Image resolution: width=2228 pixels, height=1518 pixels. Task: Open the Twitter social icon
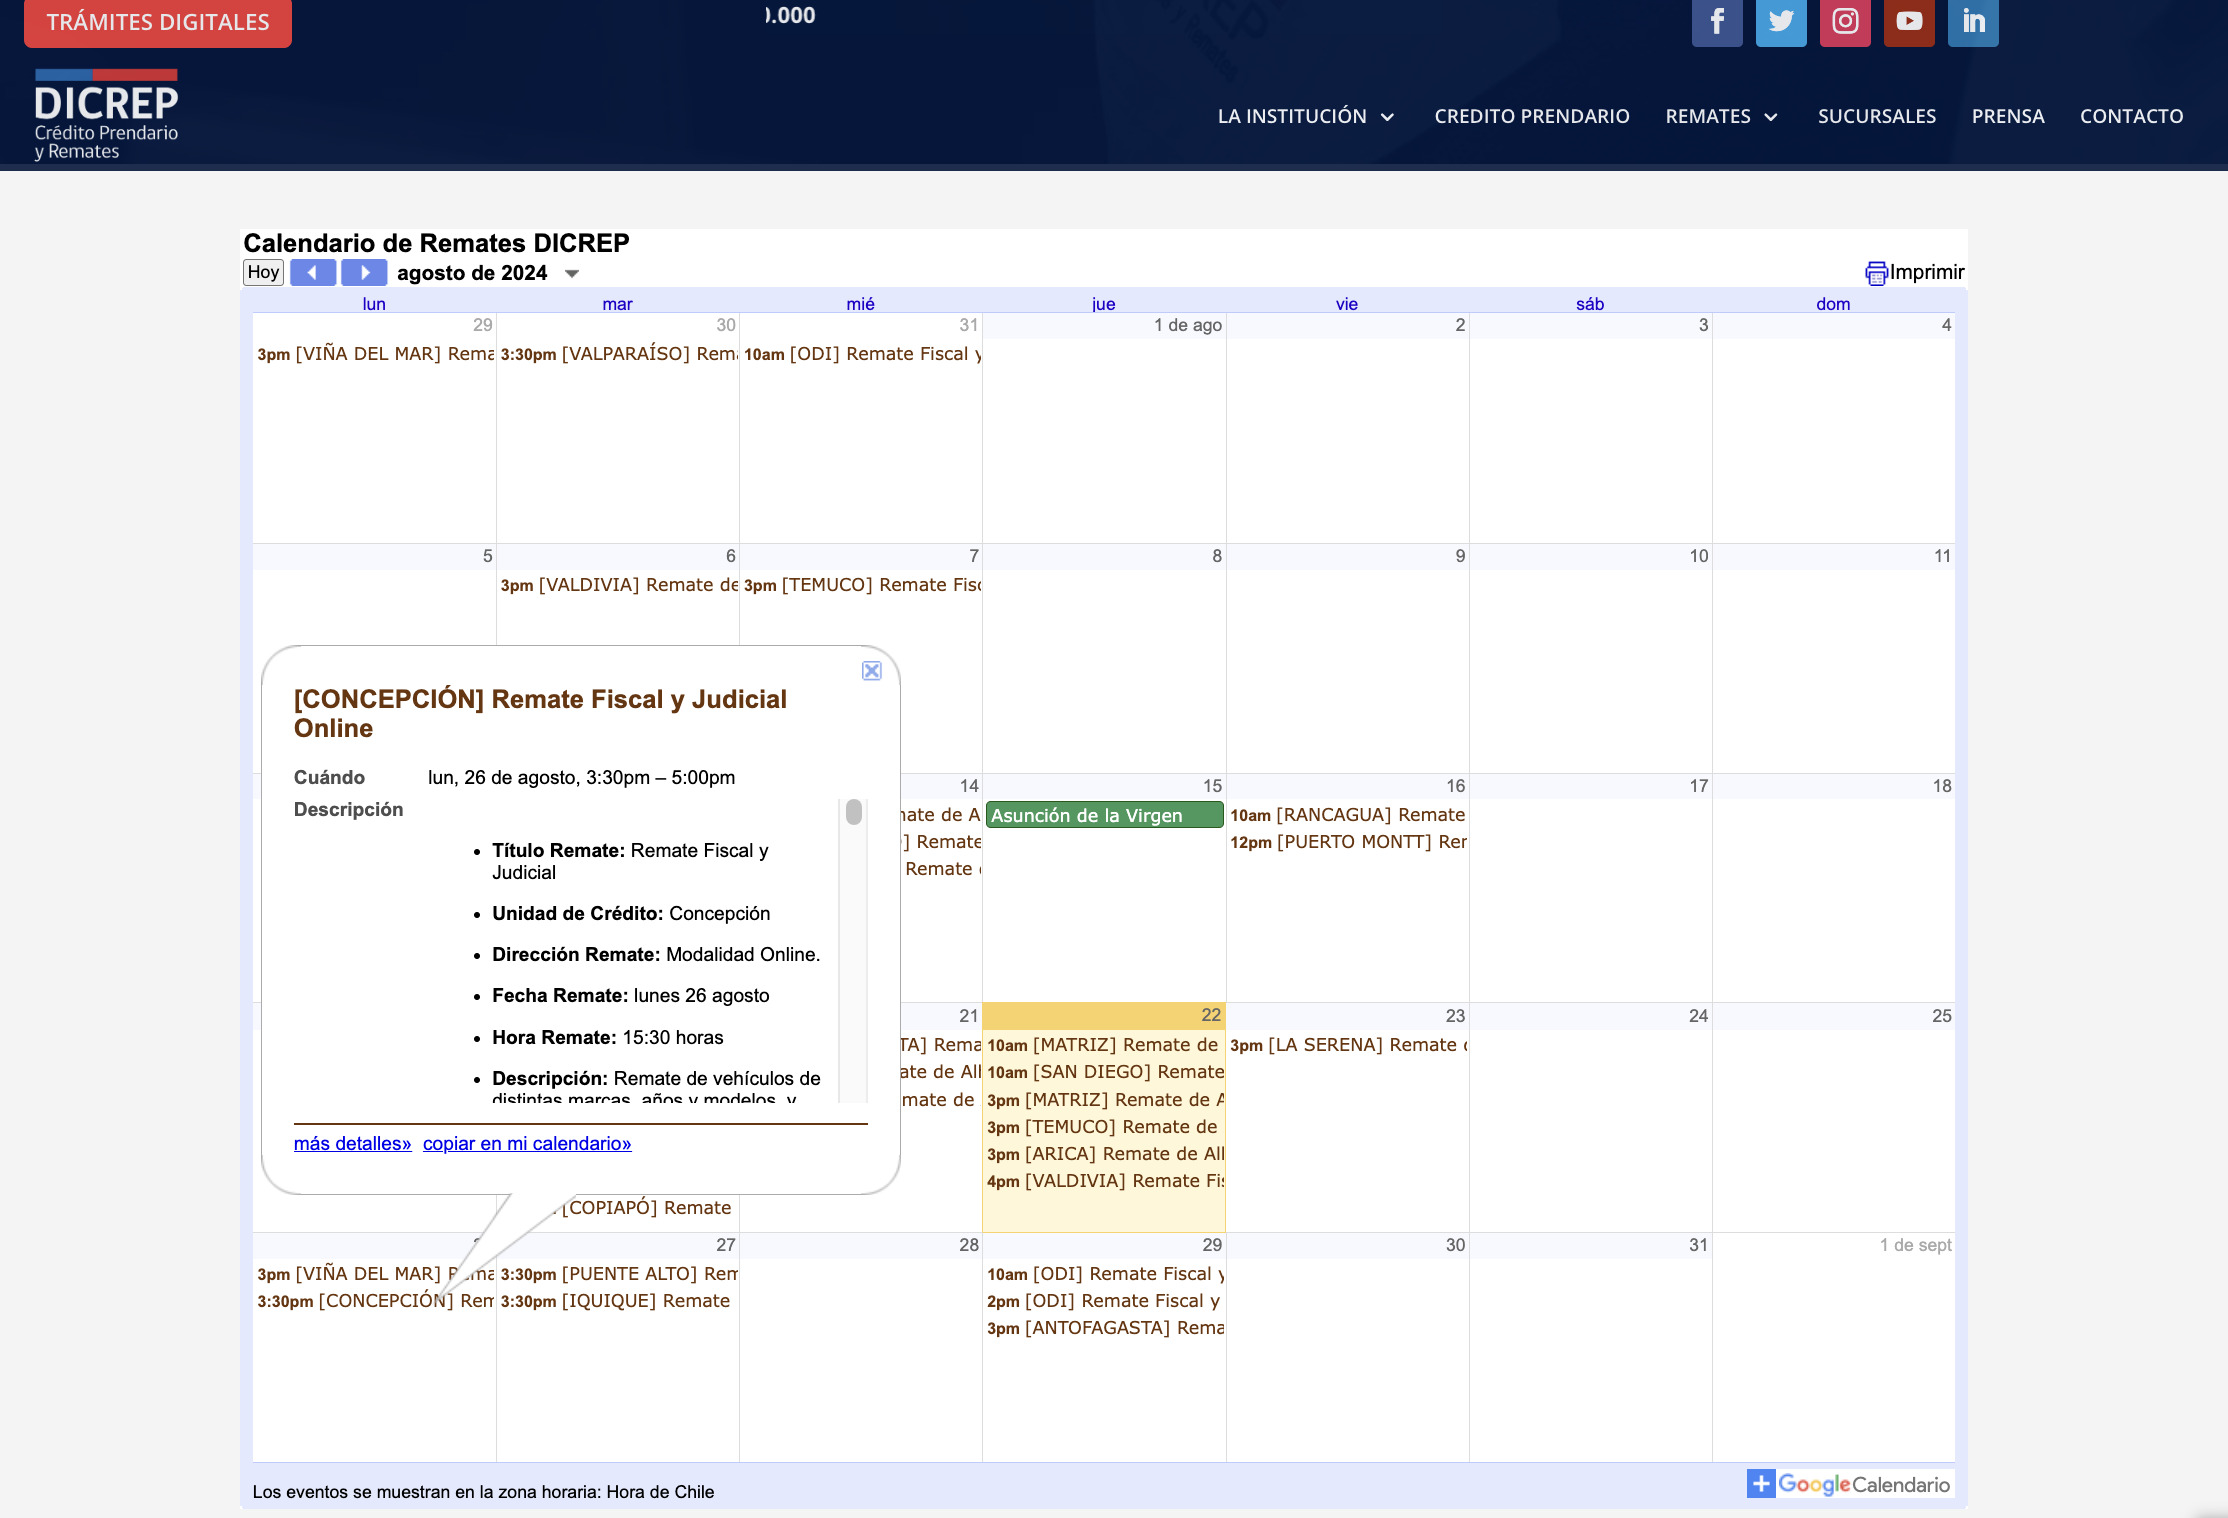click(1780, 21)
